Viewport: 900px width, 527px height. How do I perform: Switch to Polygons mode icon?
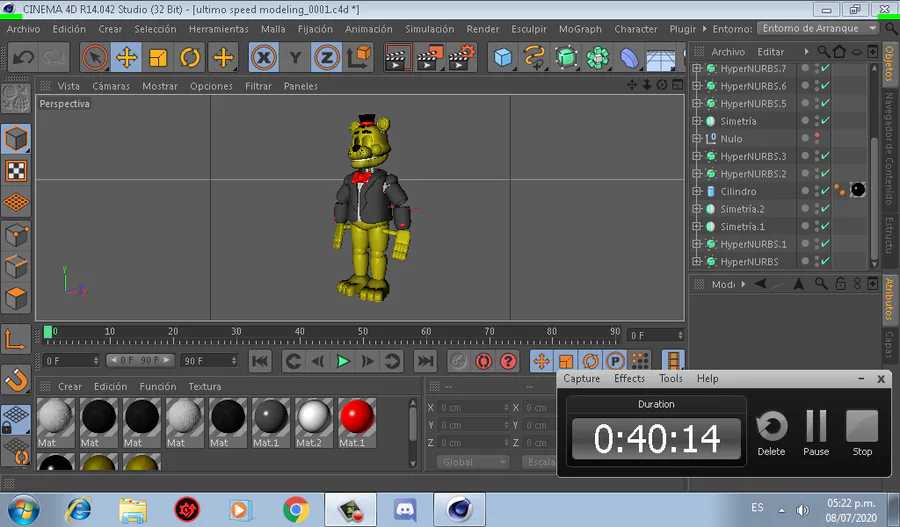(16, 299)
